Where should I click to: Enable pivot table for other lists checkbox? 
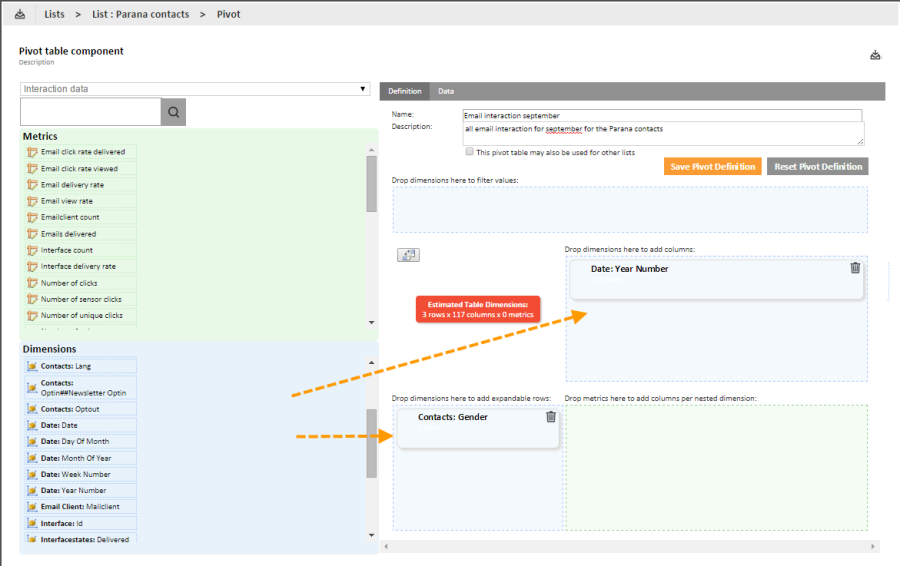click(470, 152)
